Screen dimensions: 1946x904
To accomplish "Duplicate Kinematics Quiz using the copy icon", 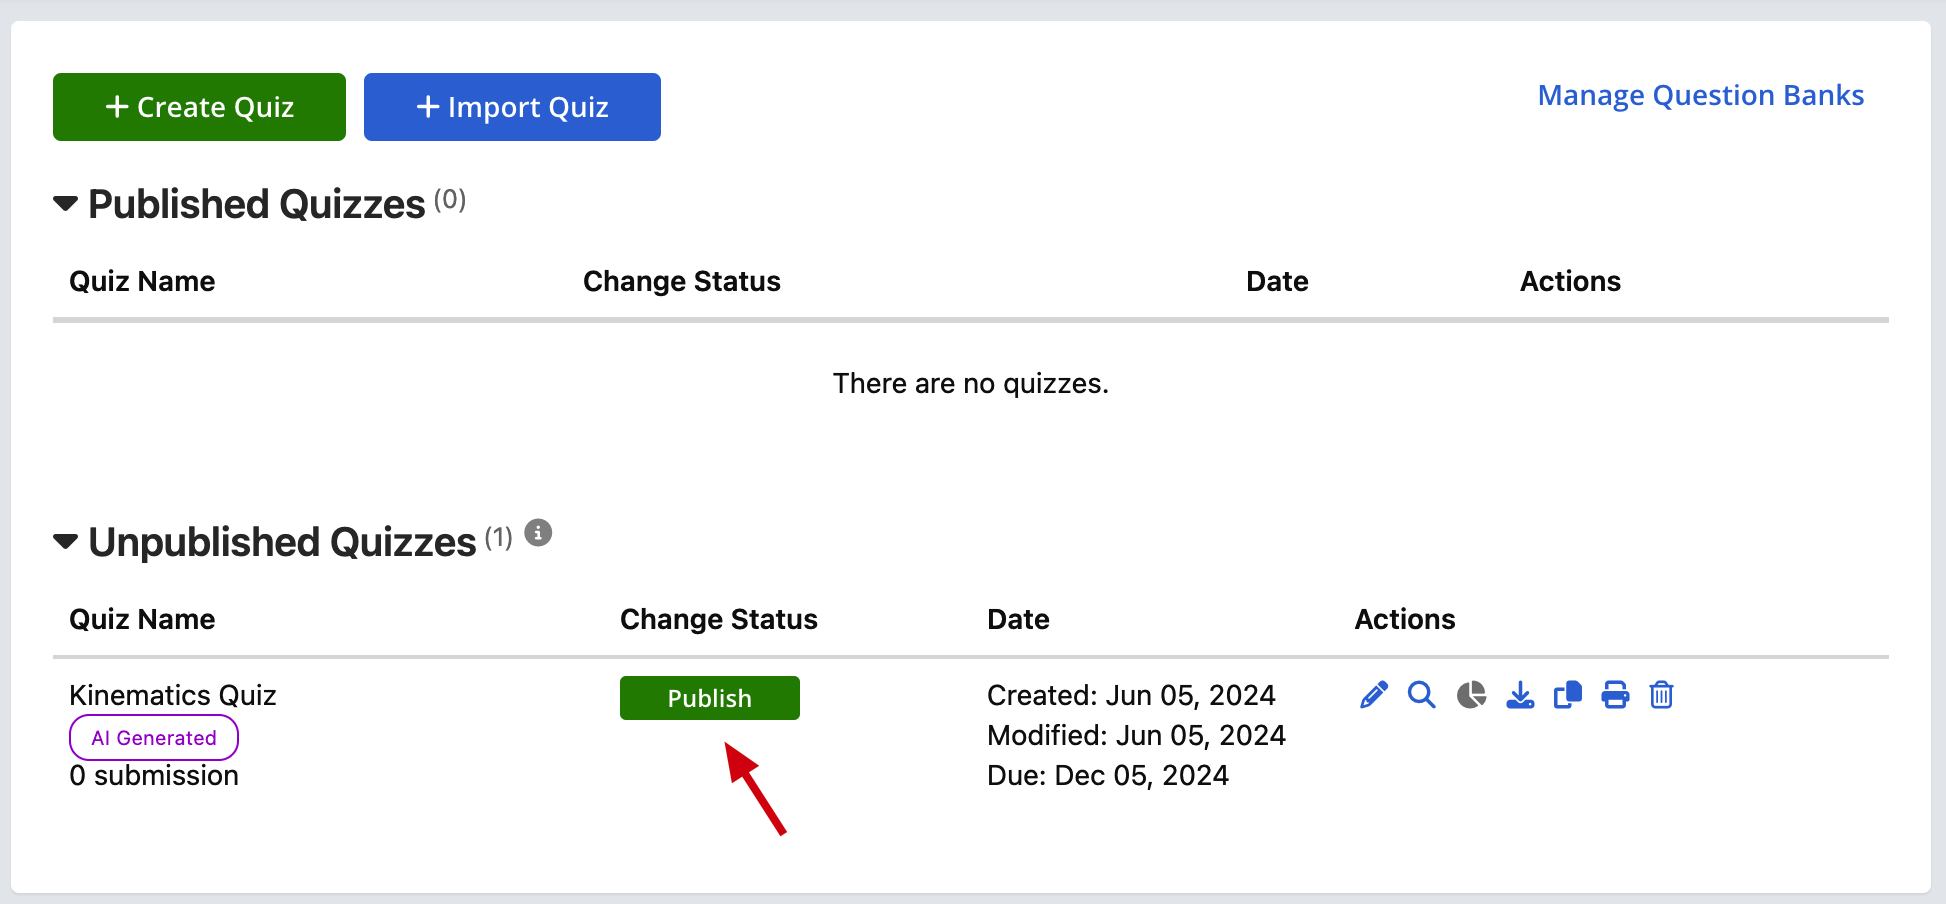I will (x=1568, y=695).
